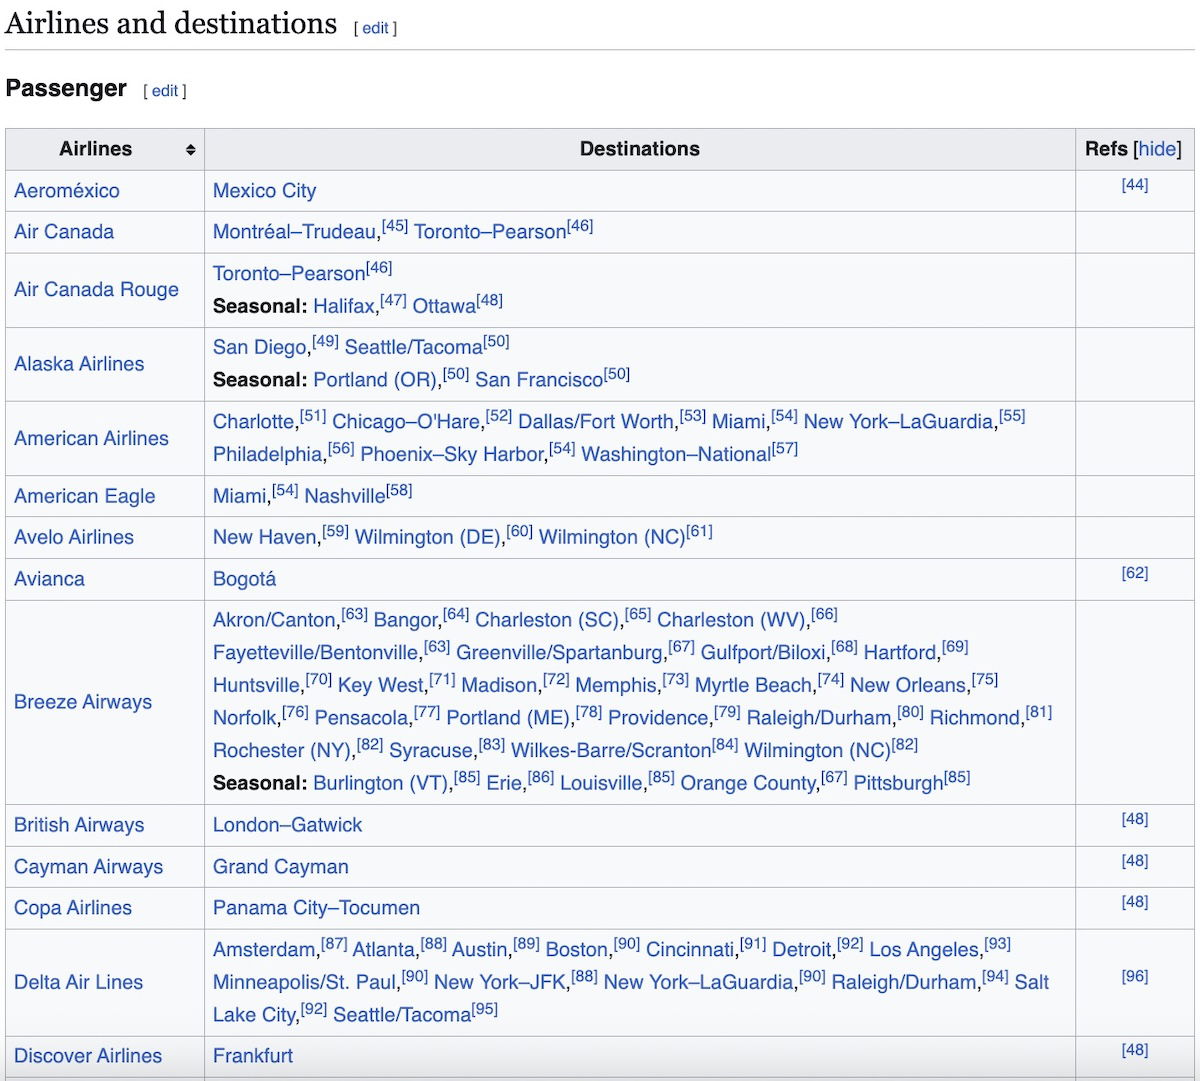
Task: Click the Delta Air Lines link
Action: (78, 982)
